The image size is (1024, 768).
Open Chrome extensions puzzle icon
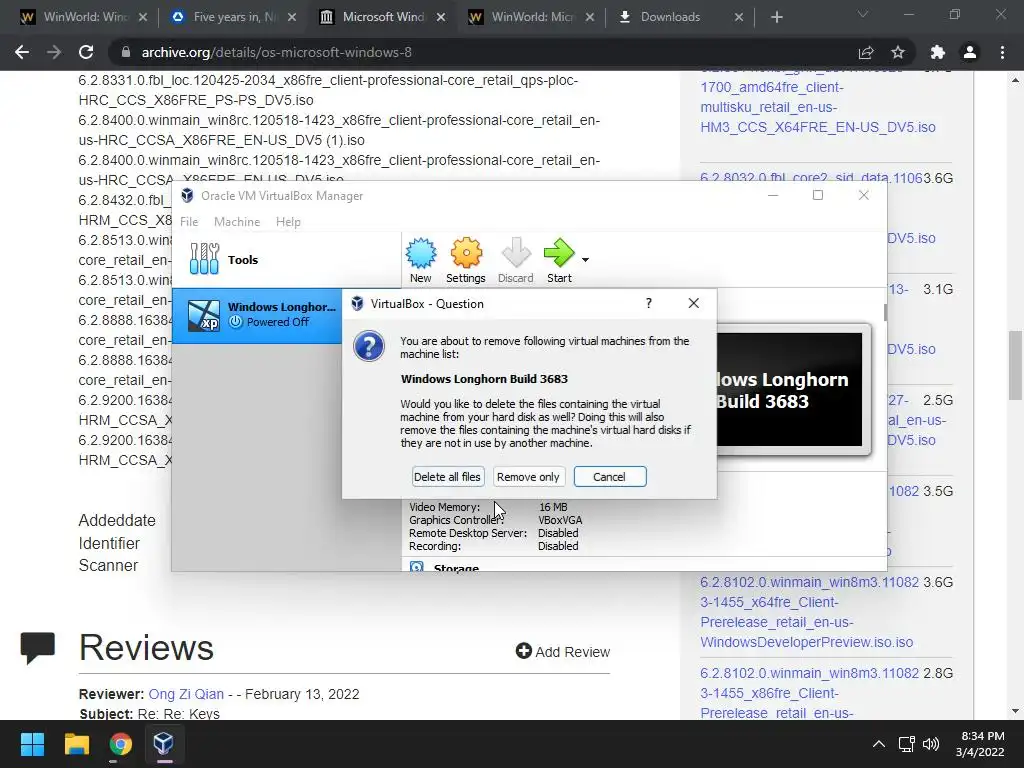tap(938, 52)
